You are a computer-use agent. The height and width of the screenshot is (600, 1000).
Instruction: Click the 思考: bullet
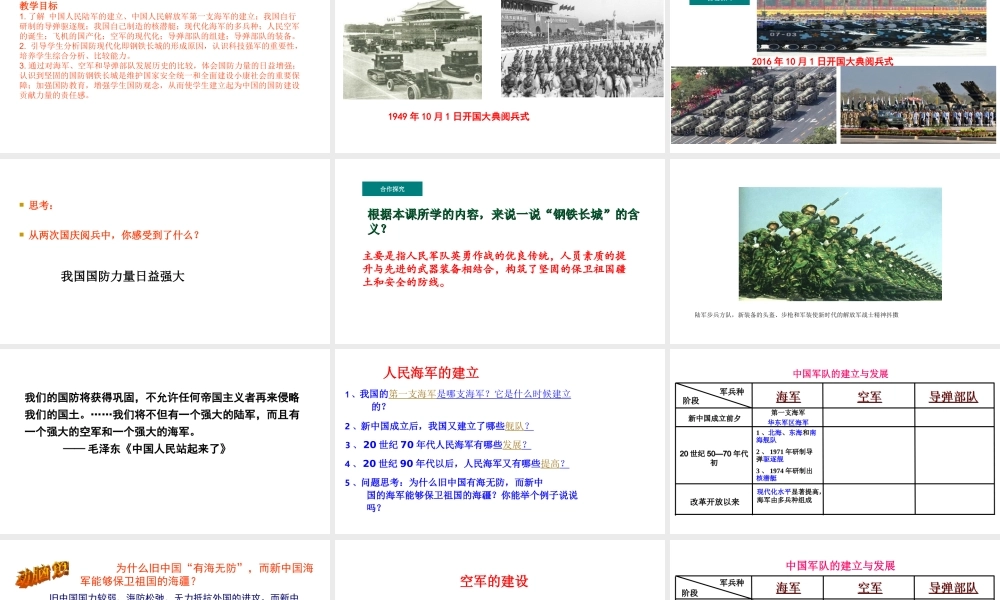click(x=36, y=205)
